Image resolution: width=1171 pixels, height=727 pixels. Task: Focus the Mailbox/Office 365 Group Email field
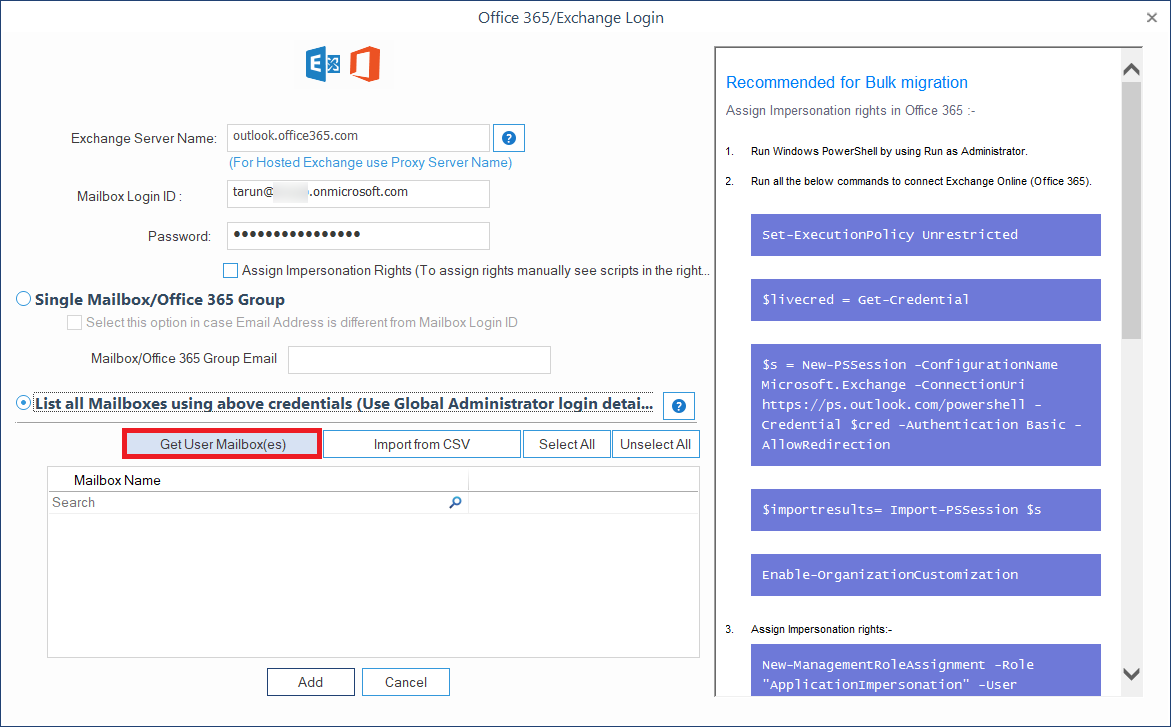click(x=420, y=360)
